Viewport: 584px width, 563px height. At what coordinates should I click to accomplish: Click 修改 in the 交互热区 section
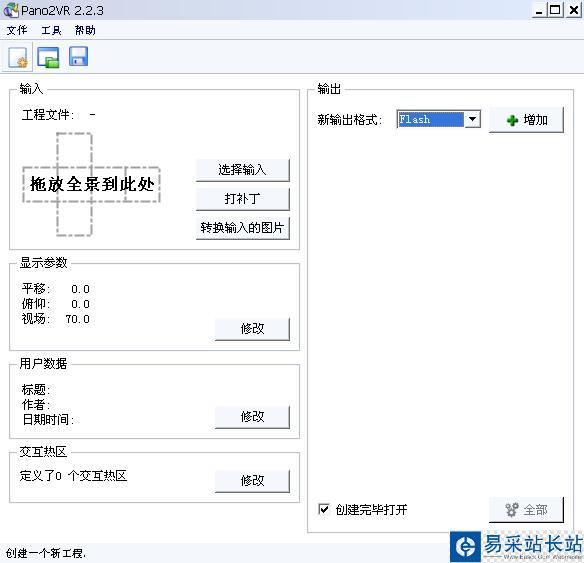(x=252, y=481)
